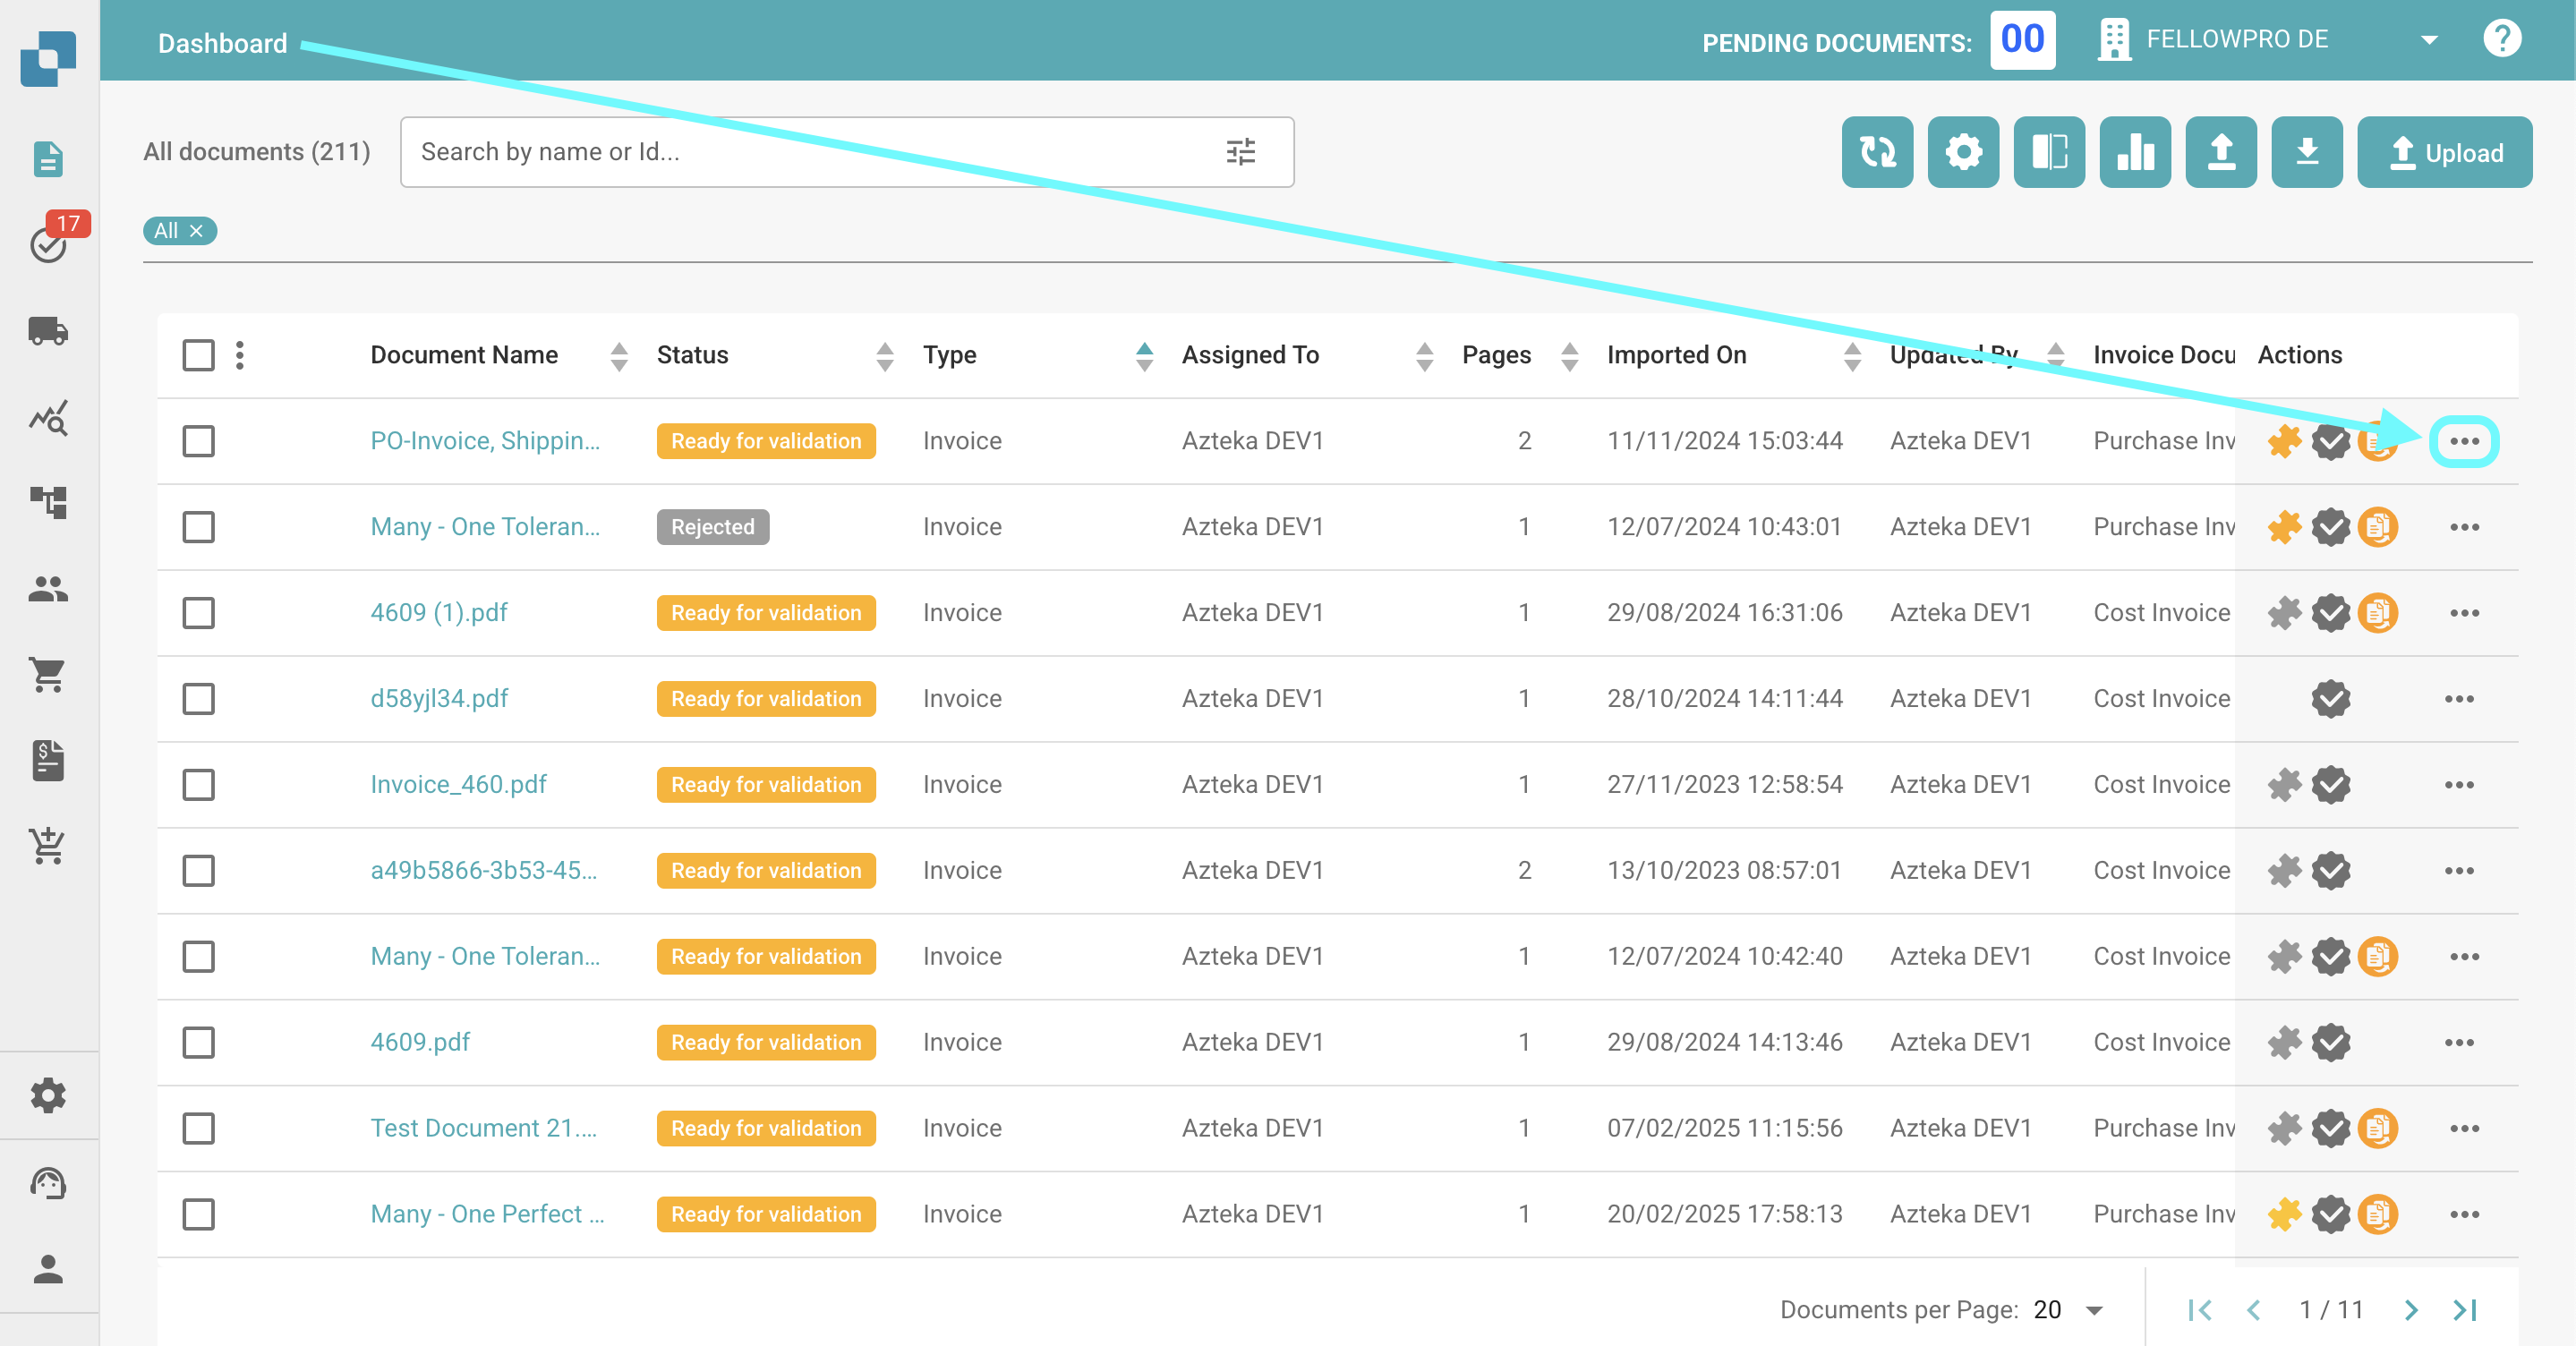This screenshot has height=1346, width=2576.
Task: Click the Upload button
Action: coord(2444,152)
